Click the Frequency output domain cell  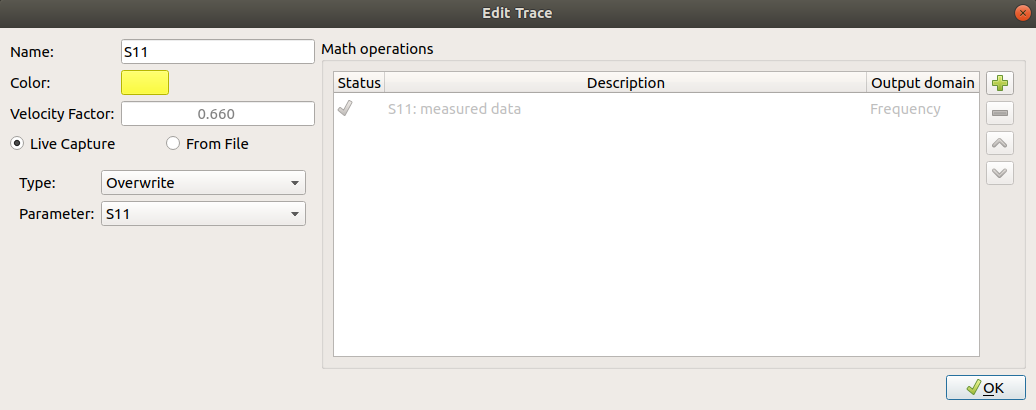pyautogui.click(x=905, y=109)
